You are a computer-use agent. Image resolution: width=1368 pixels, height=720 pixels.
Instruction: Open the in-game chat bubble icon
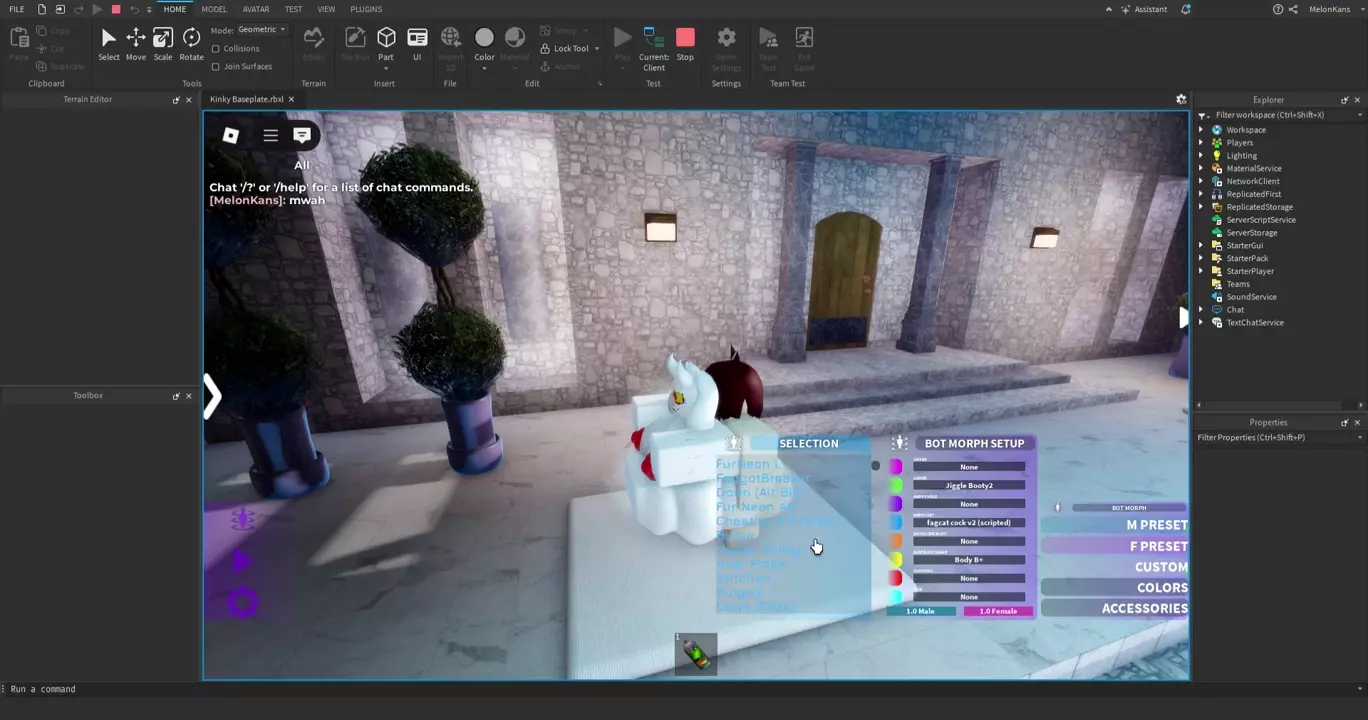(302, 135)
